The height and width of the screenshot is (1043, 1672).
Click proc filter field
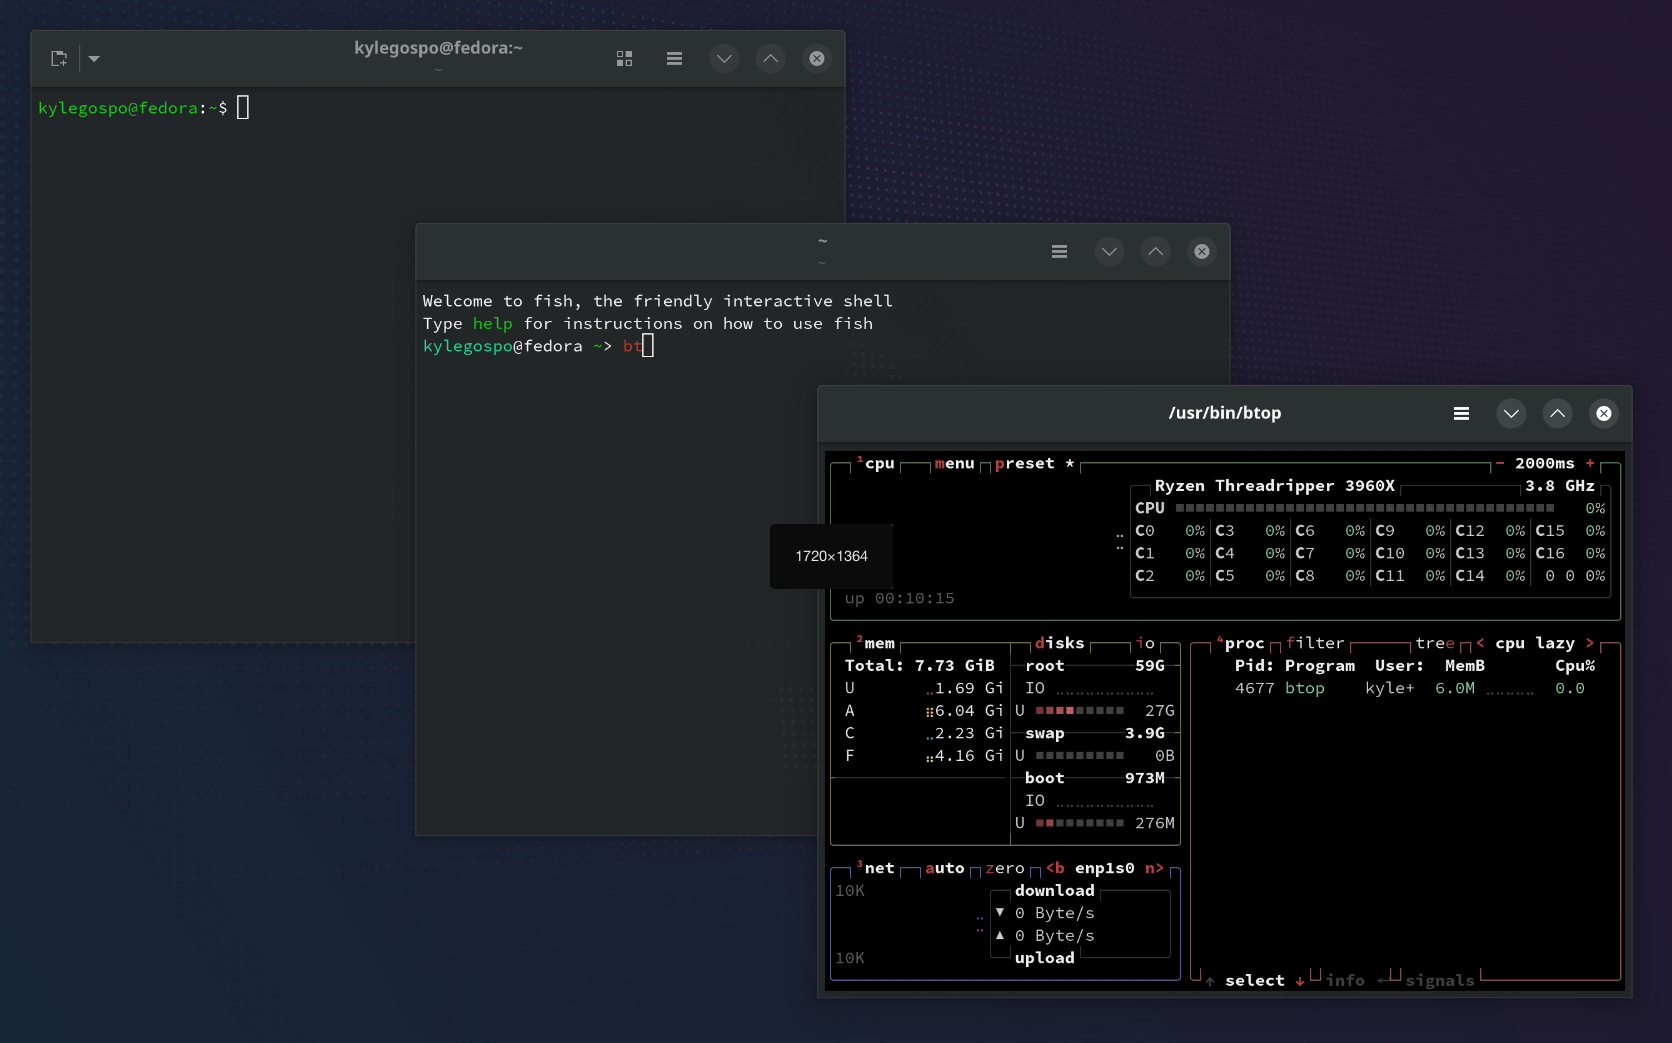[1314, 644]
